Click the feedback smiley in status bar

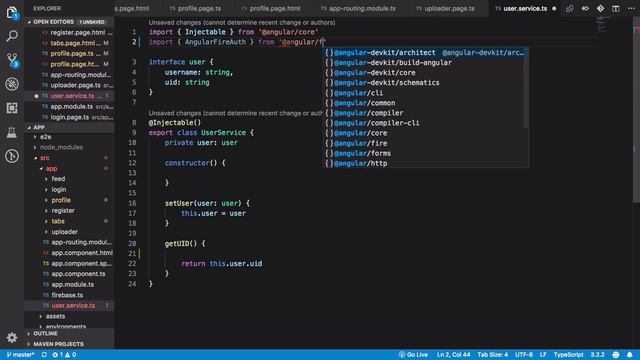(616, 355)
